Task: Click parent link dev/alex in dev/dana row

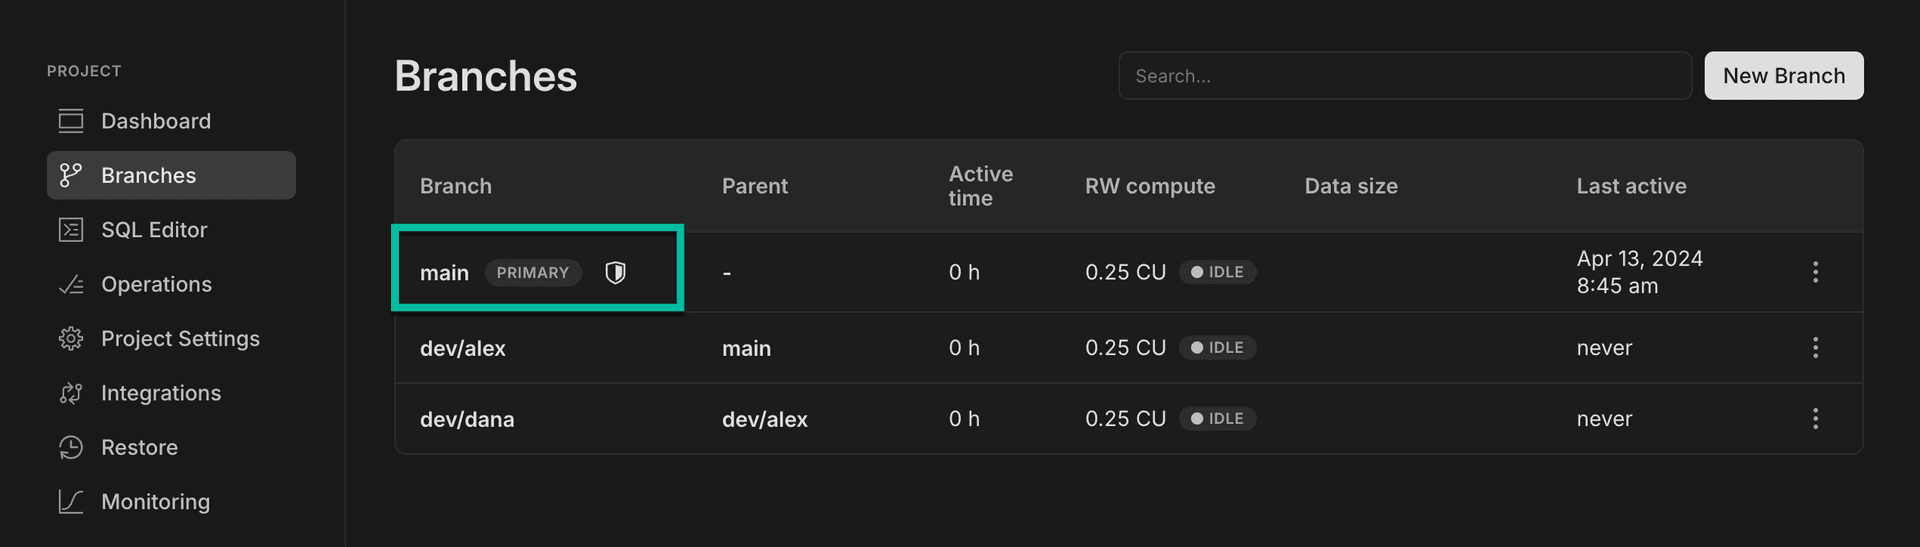Action: (765, 420)
